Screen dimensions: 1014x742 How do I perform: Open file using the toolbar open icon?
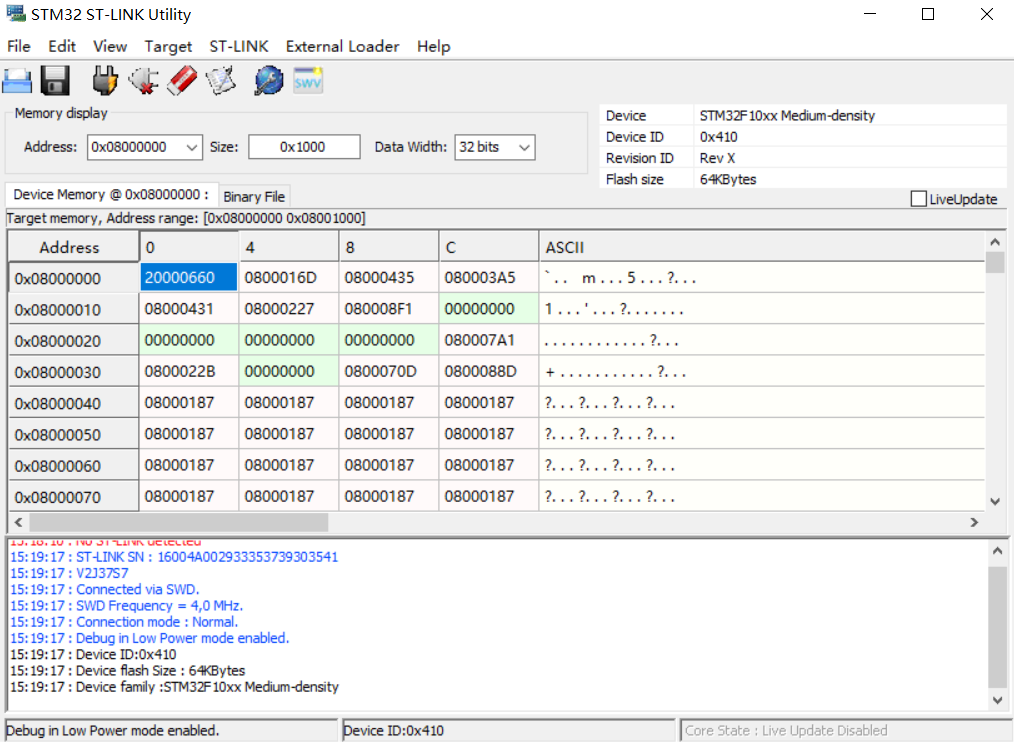click(17, 81)
